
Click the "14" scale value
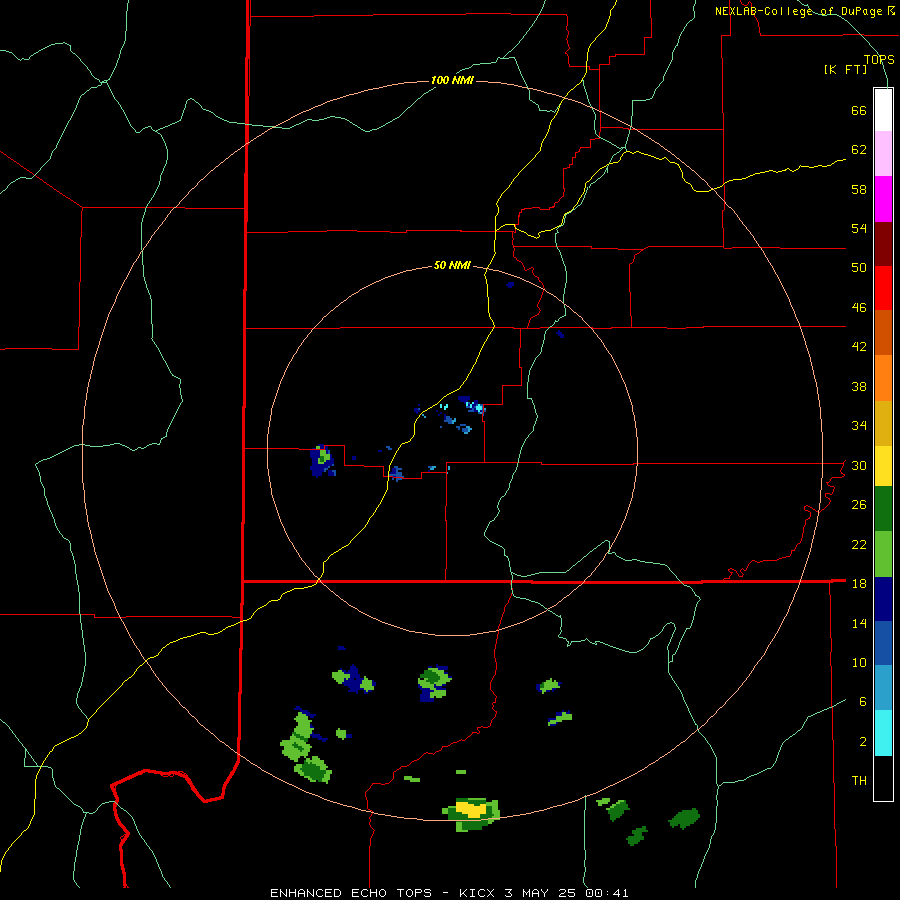[859, 623]
